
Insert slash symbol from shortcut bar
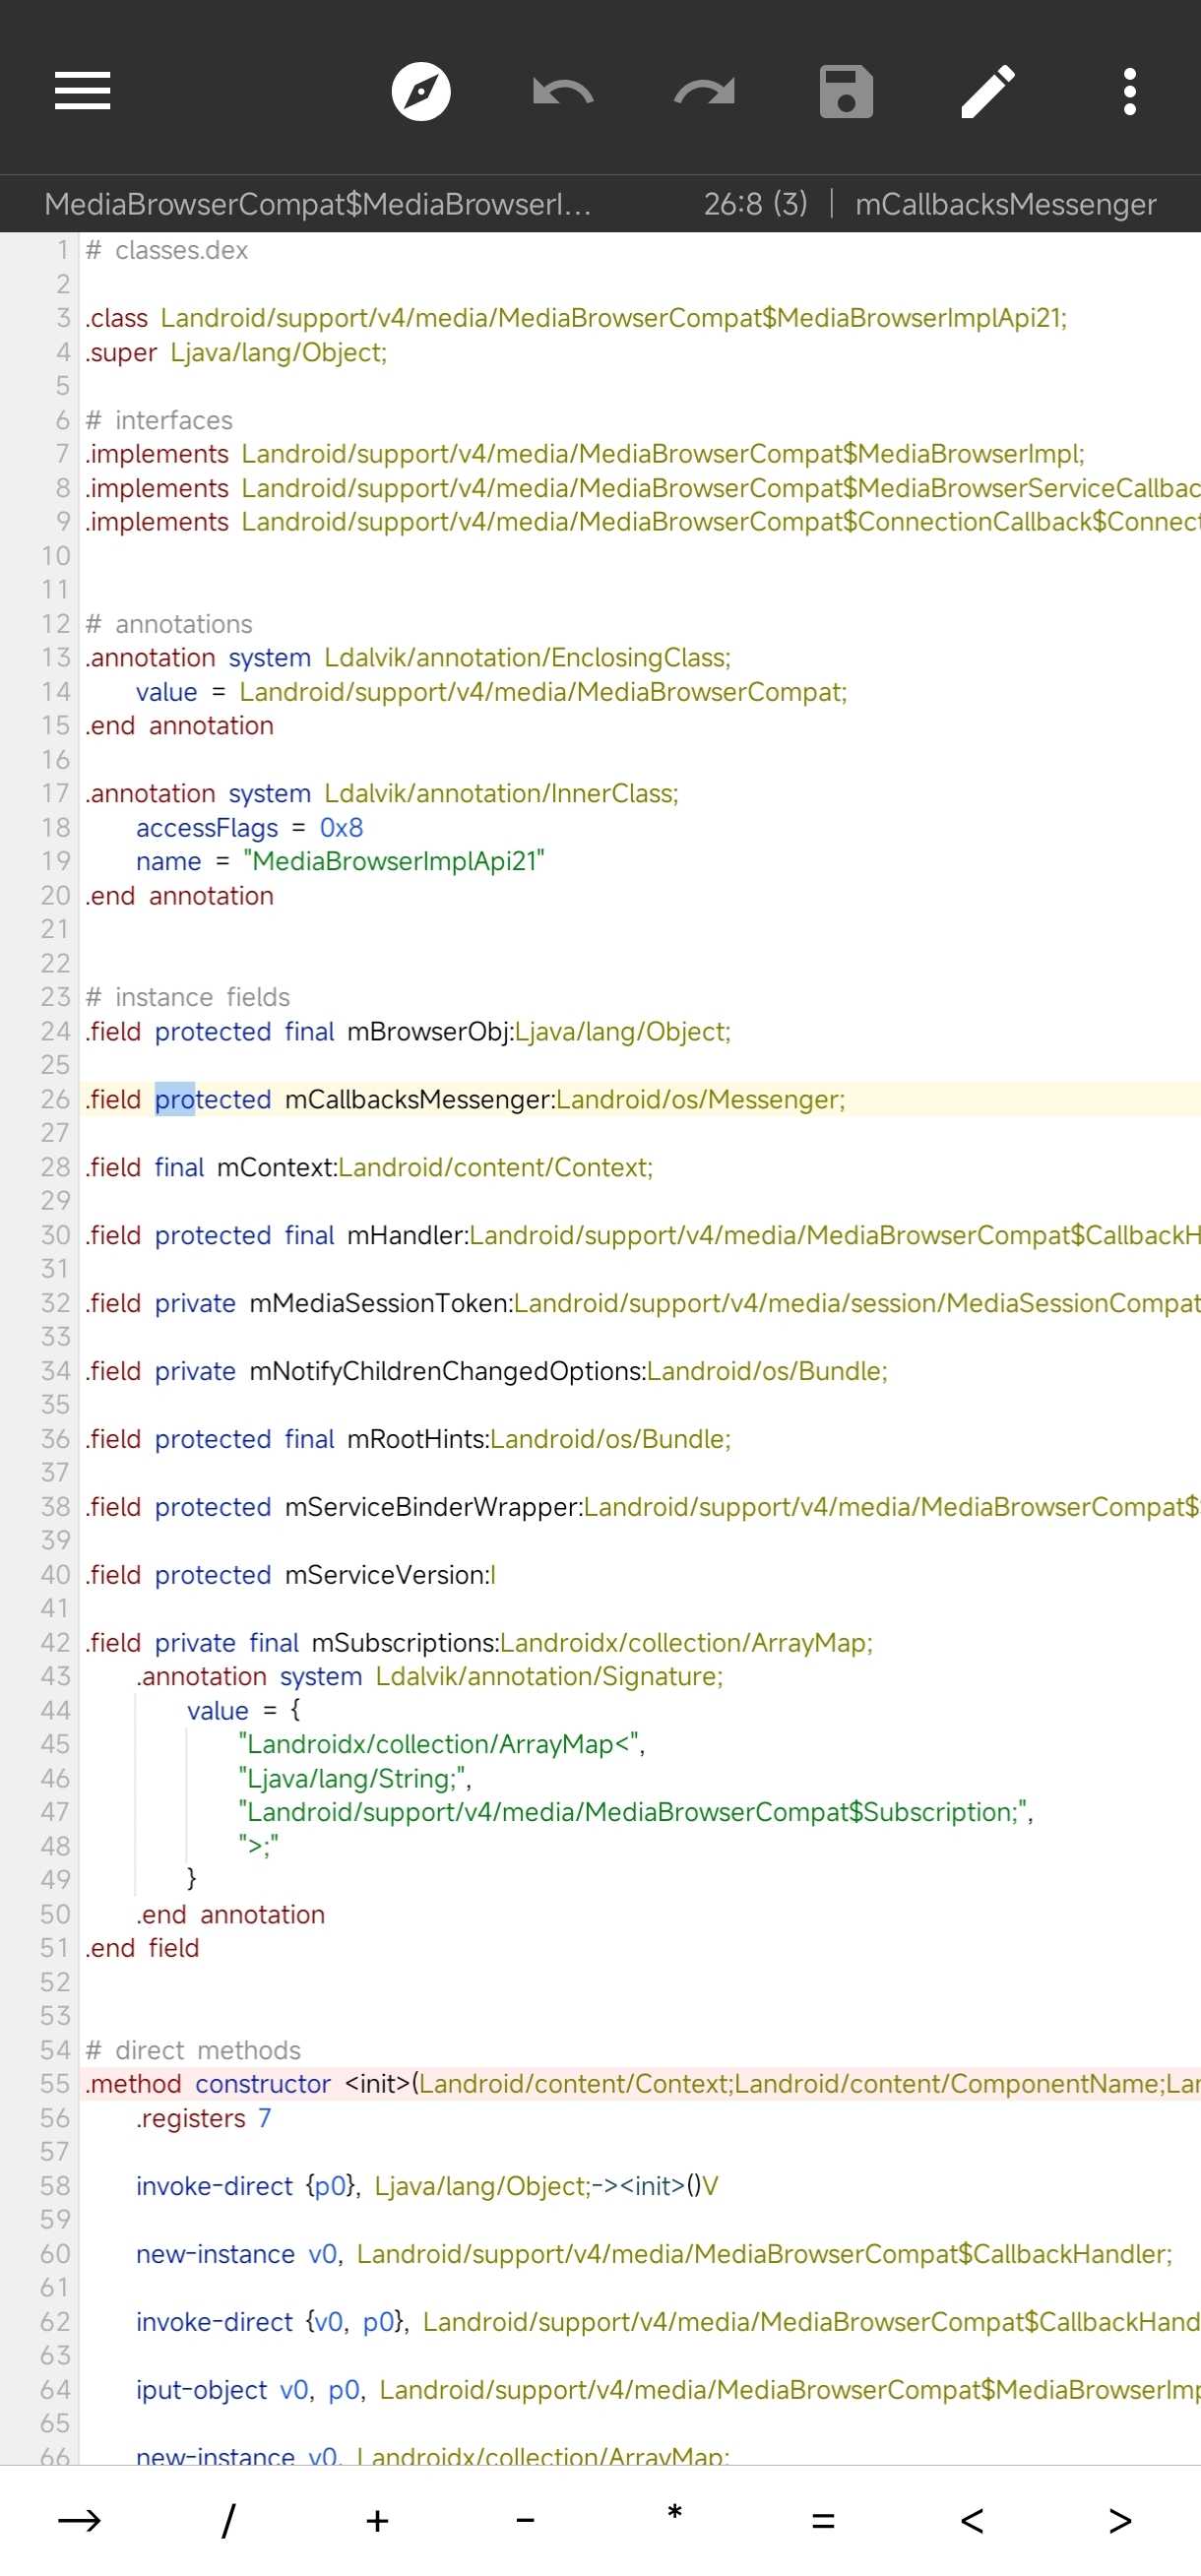pos(228,2520)
